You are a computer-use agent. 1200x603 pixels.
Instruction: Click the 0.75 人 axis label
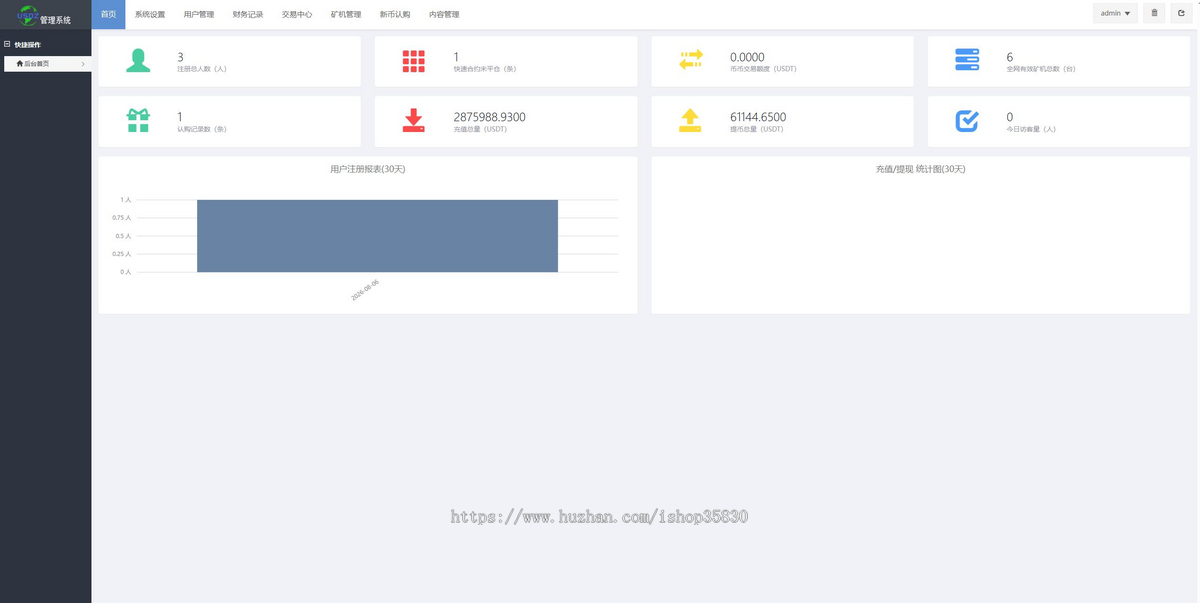tap(122, 218)
